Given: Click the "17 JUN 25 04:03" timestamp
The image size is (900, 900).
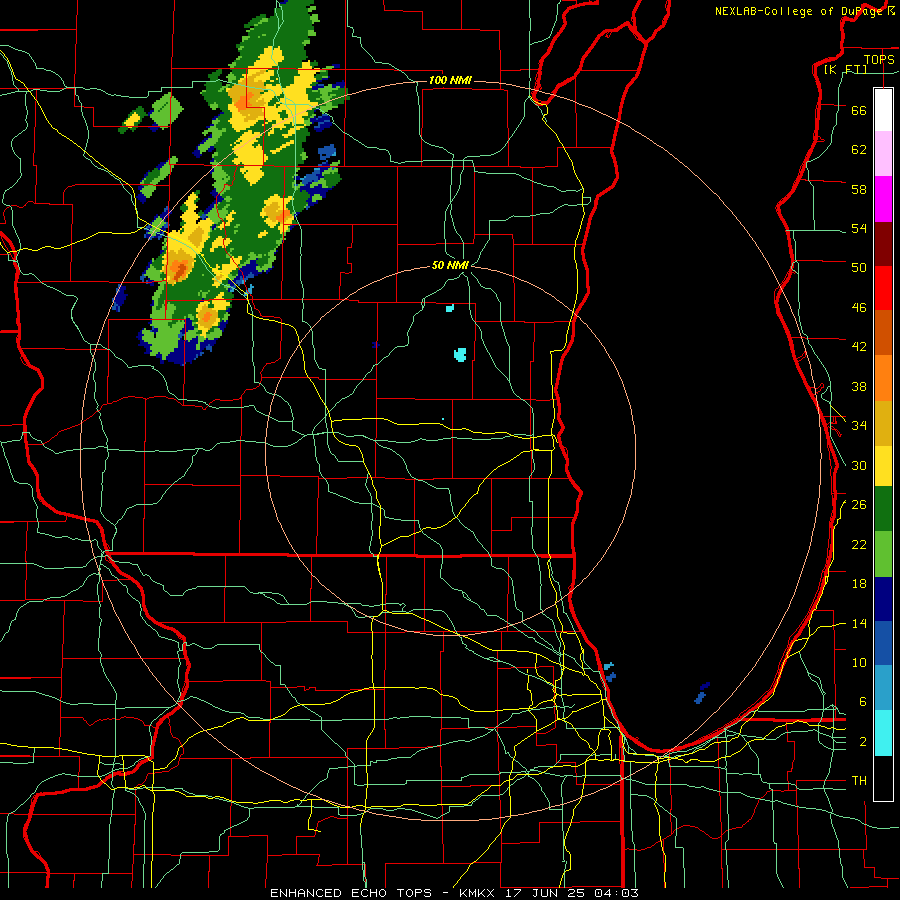Looking at the screenshot, I should click(x=571, y=893).
